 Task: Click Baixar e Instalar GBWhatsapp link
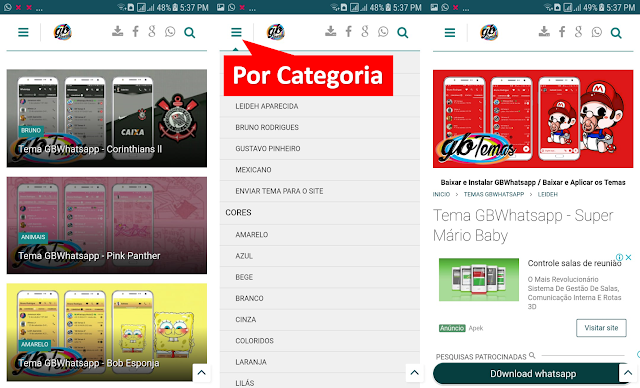pyautogui.click(x=533, y=182)
